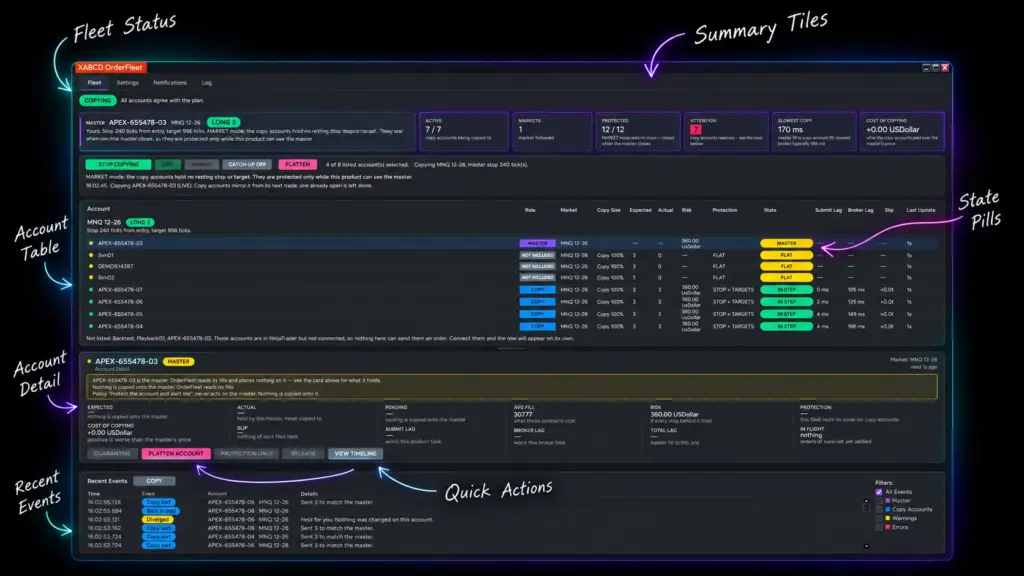Enable the Master events filter checkbox
The height and width of the screenshot is (576, 1024).
(x=879, y=501)
